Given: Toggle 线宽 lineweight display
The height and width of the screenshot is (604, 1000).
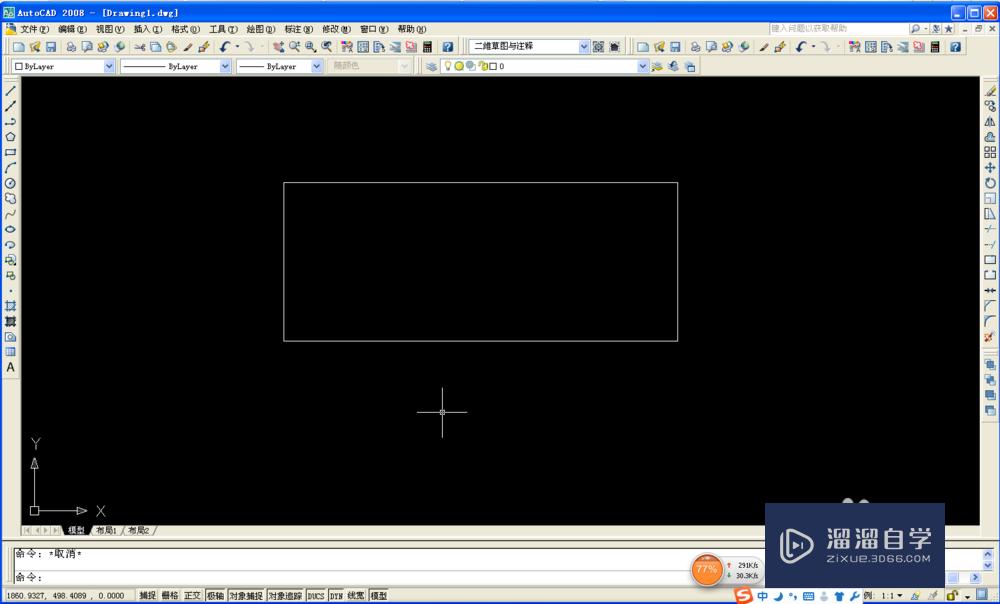Looking at the screenshot, I should 356,595.
